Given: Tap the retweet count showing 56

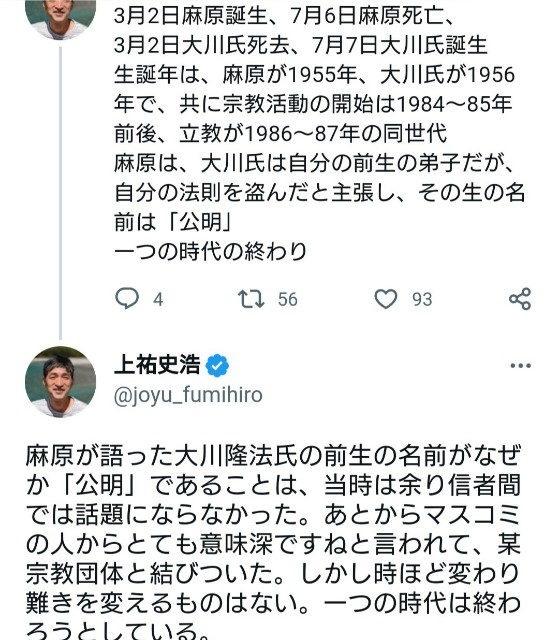Looking at the screenshot, I should (288, 300).
